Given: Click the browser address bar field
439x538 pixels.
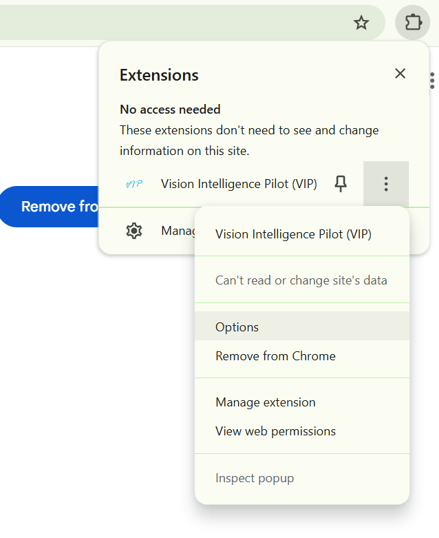Looking at the screenshot, I should [x=192, y=23].
